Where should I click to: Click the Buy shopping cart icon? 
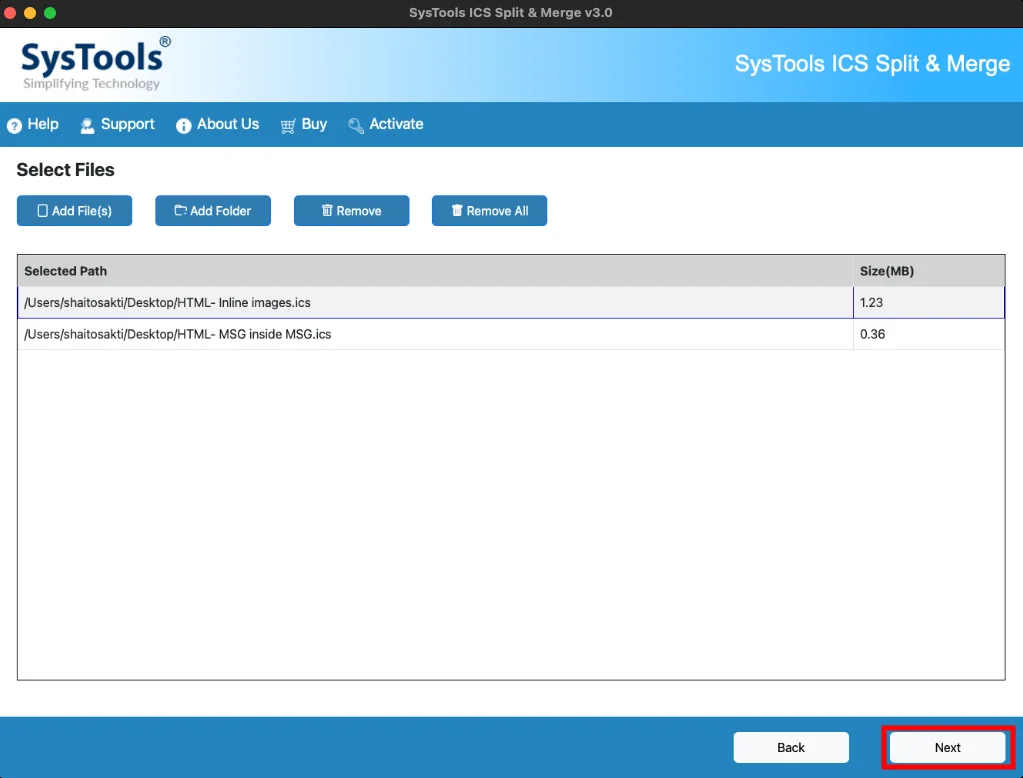(x=288, y=125)
